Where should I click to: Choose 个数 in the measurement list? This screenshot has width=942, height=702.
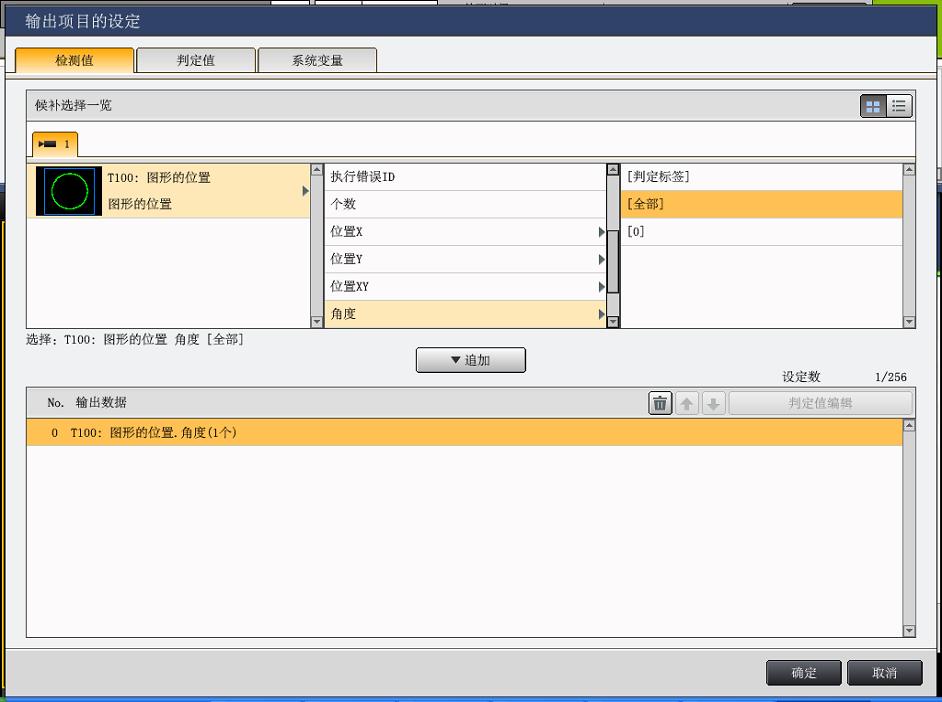[465, 204]
